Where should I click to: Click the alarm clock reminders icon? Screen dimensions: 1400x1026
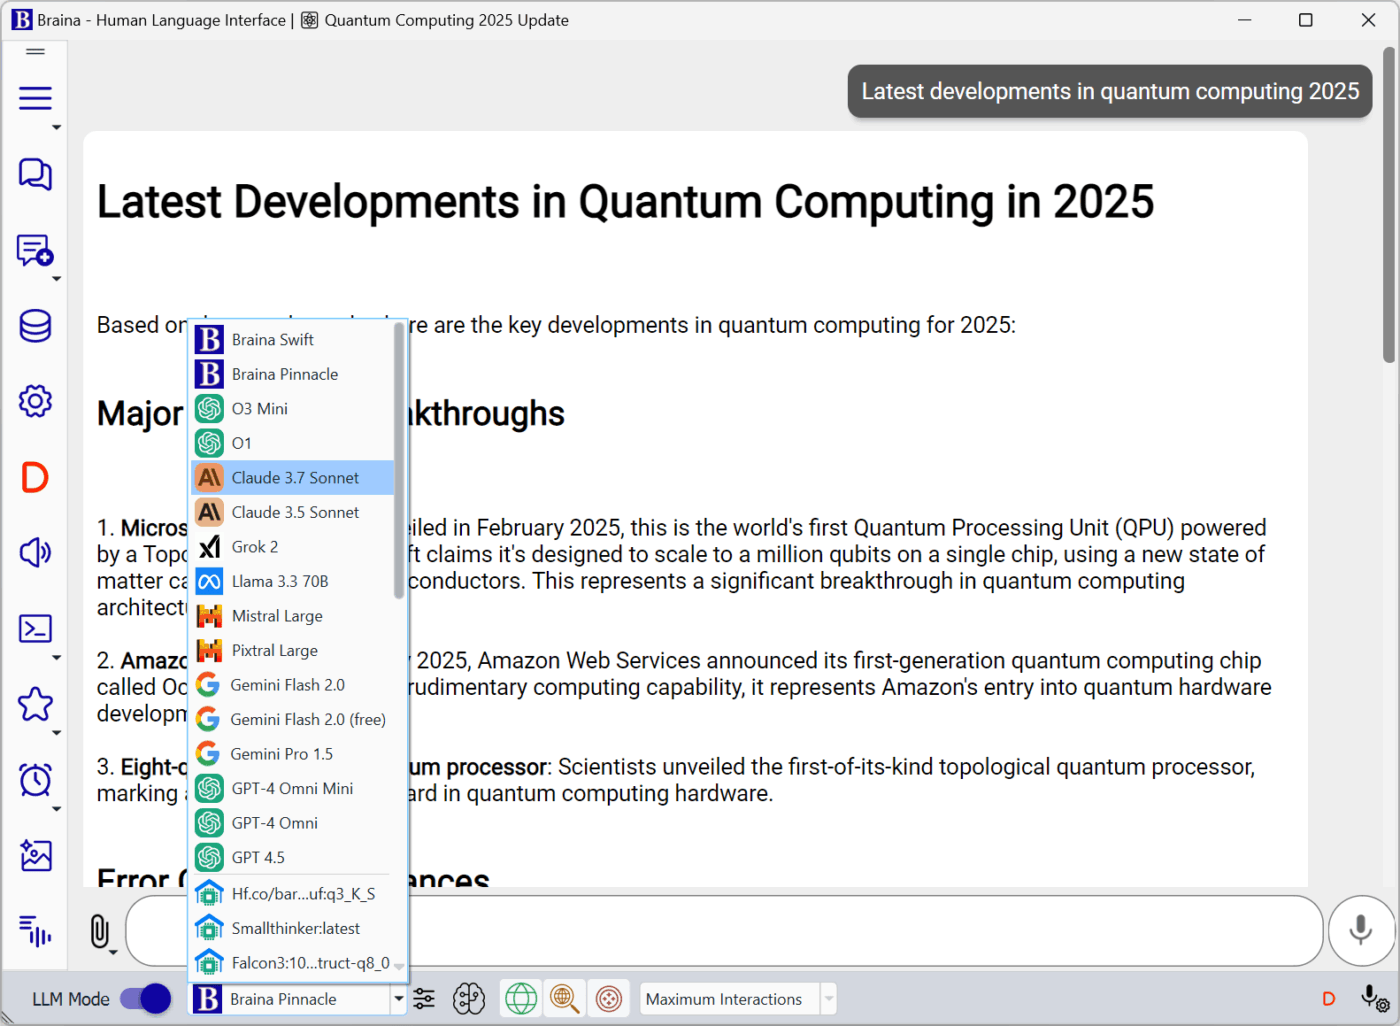click(x=35, y=779)
